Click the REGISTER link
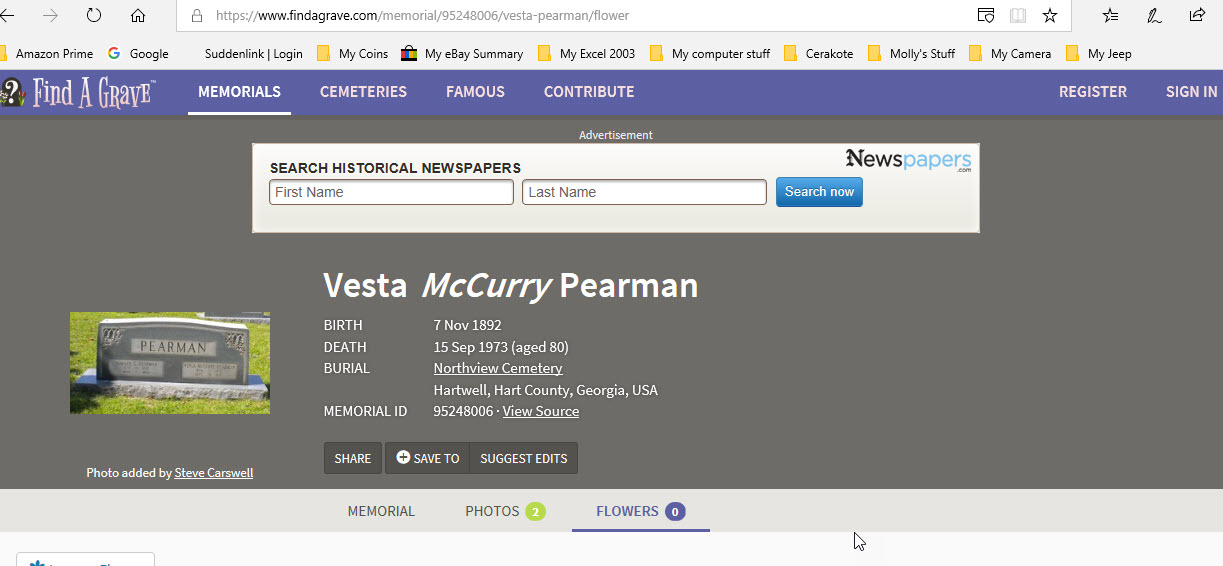This screenshot has width=1223, height=566. [x=1093, y=92]
